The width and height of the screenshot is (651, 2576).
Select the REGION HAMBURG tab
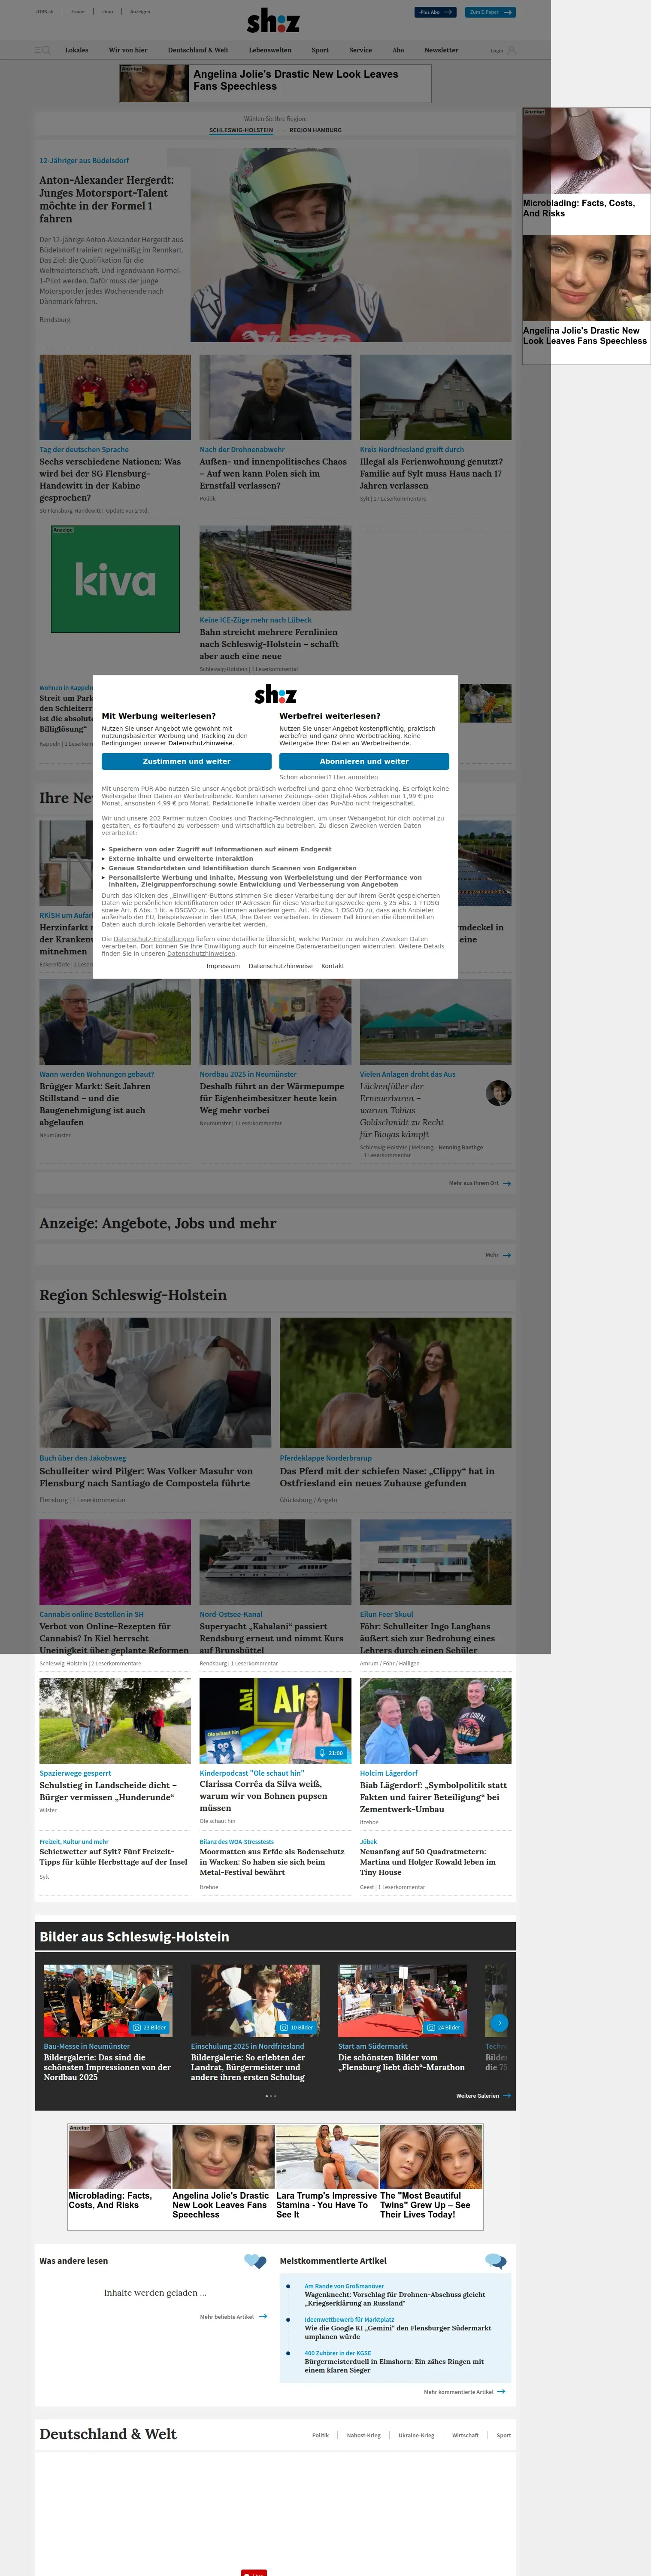tap(315, 130)
